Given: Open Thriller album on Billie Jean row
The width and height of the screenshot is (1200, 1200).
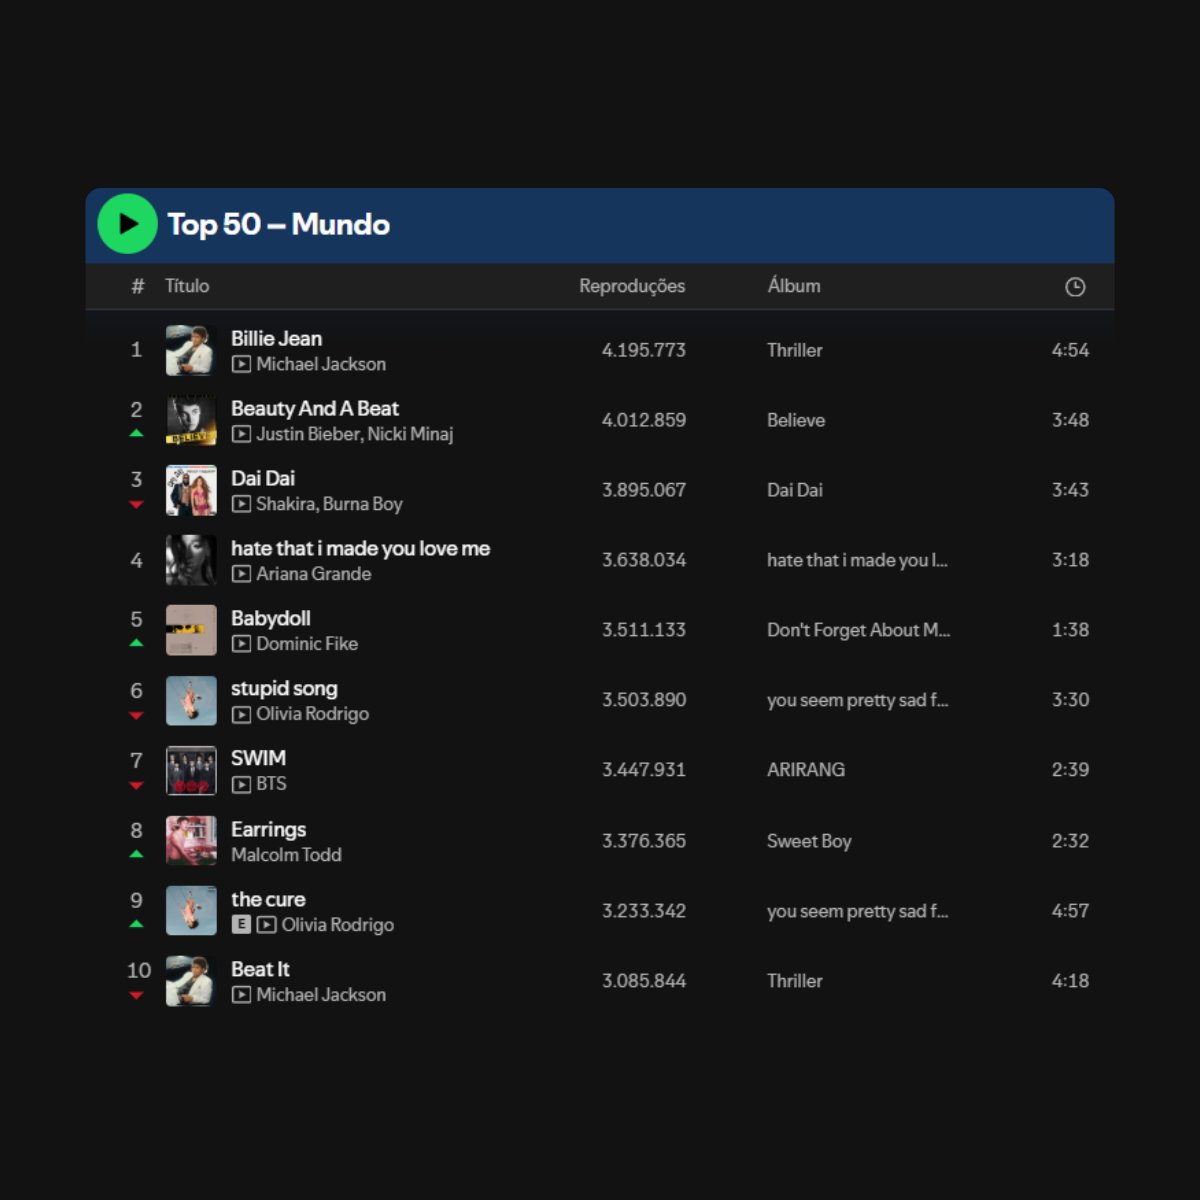Looking at the screenshot, I should click(795, 350).
